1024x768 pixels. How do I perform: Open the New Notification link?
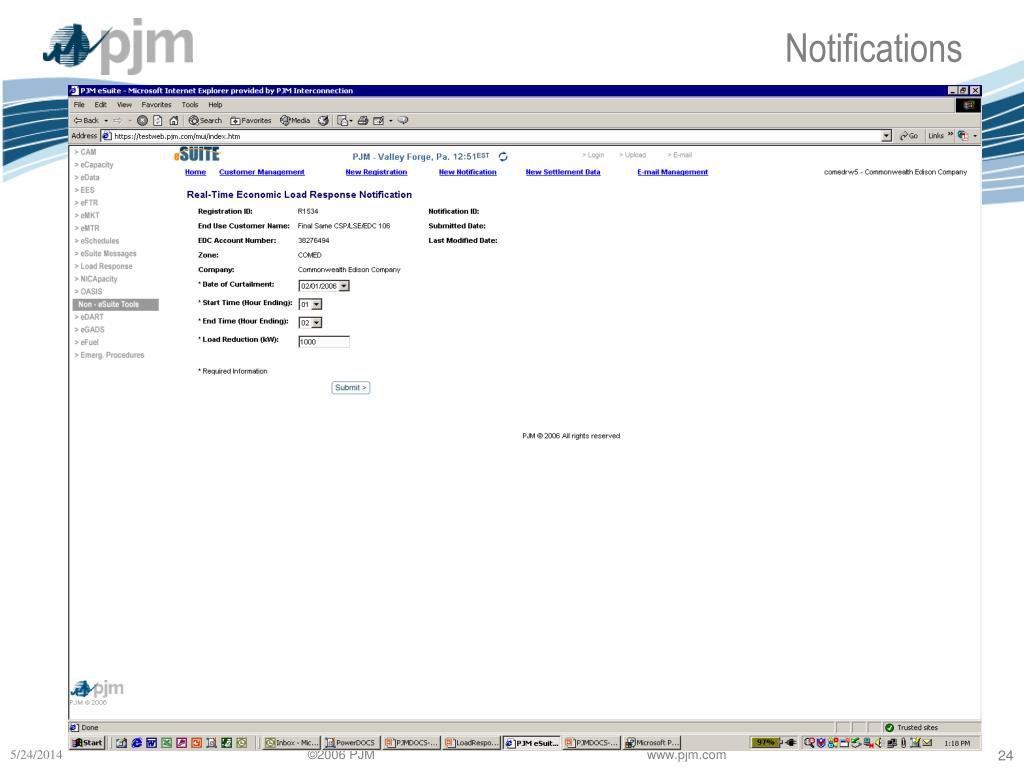click(468, 172)
